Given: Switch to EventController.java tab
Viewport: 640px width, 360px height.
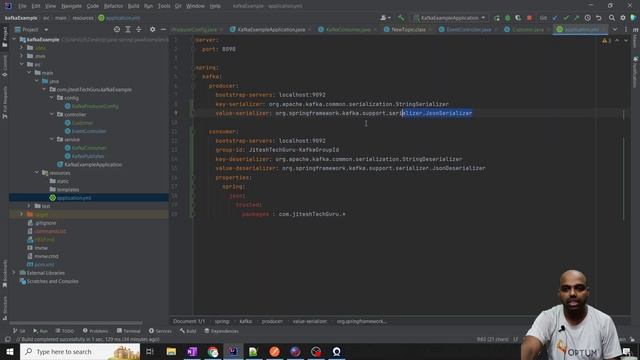Looking at the screenshot, I should (468, 29).
